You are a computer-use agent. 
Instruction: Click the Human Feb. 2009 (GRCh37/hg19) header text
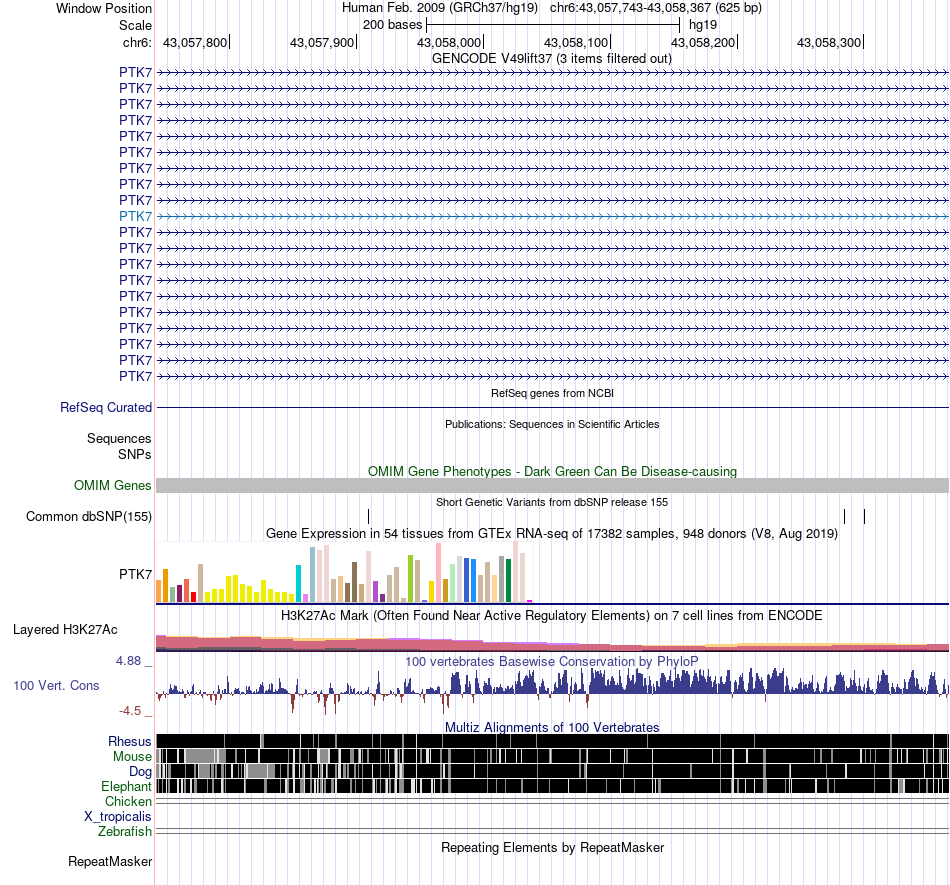pyautogui.click(x=439, y=8)
